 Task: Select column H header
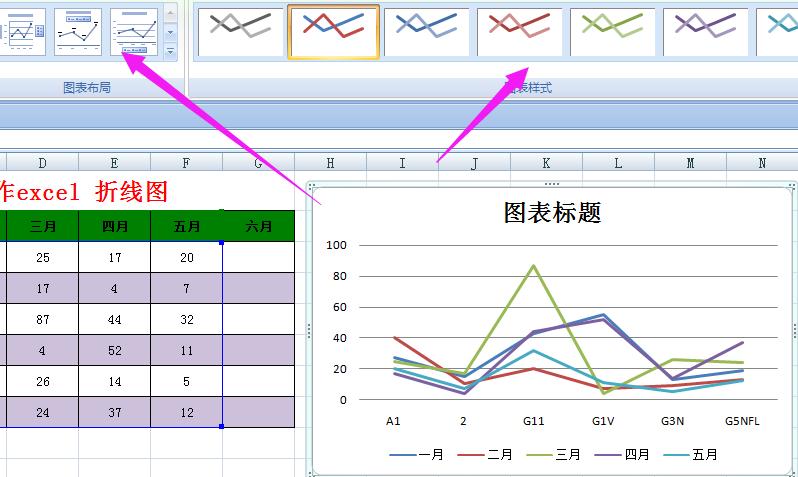tap(330, 163)
